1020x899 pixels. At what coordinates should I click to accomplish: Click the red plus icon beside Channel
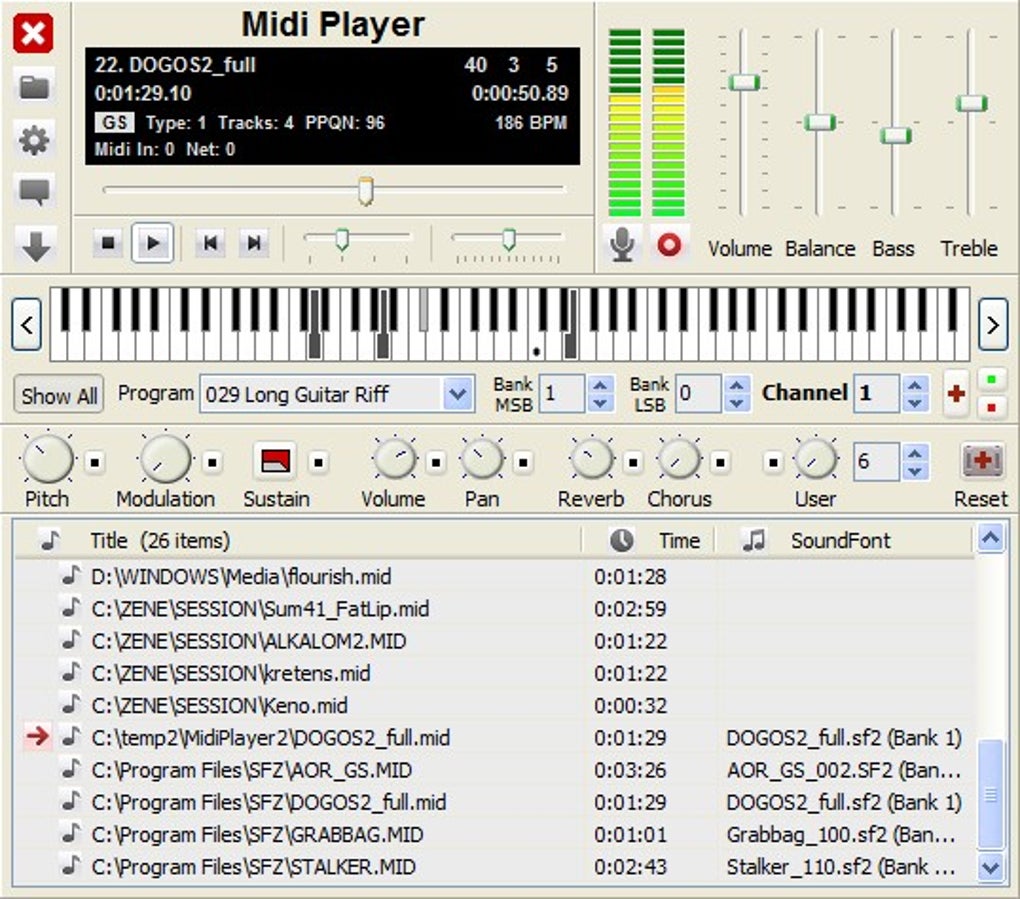click(956, 394)
